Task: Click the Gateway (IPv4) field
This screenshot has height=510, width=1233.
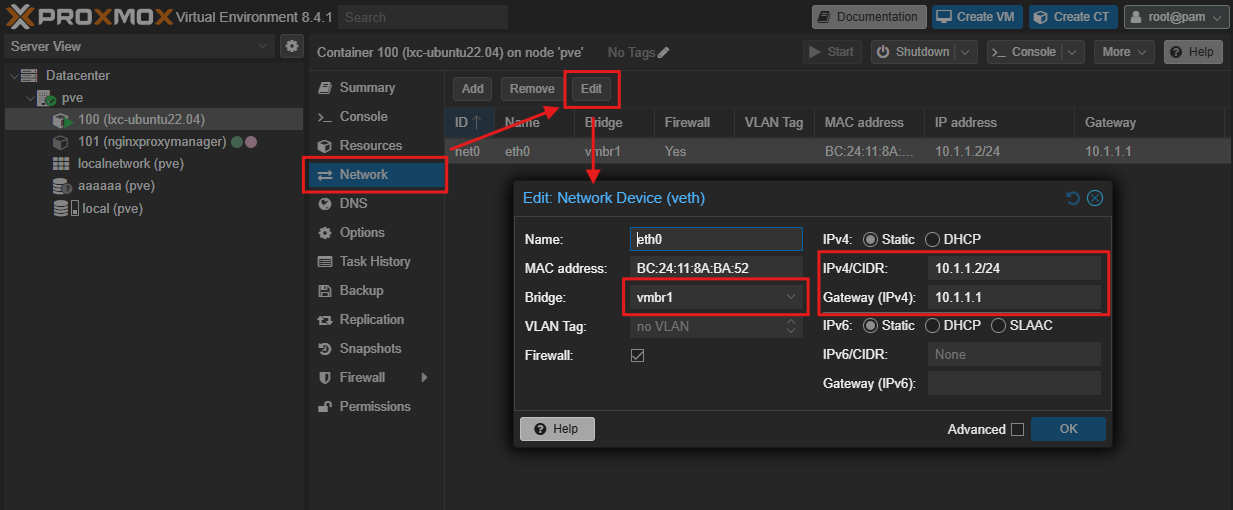Action: coord(1014,298)
